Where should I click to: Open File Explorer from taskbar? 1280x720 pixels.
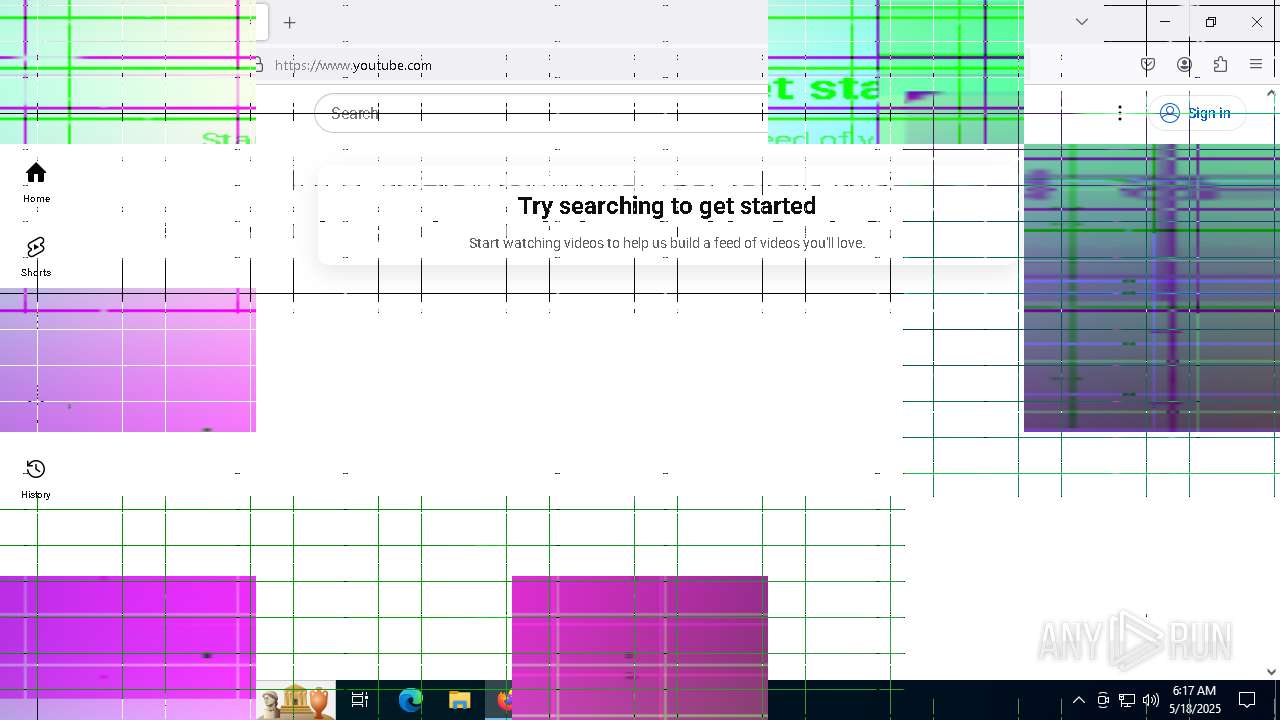460,700
